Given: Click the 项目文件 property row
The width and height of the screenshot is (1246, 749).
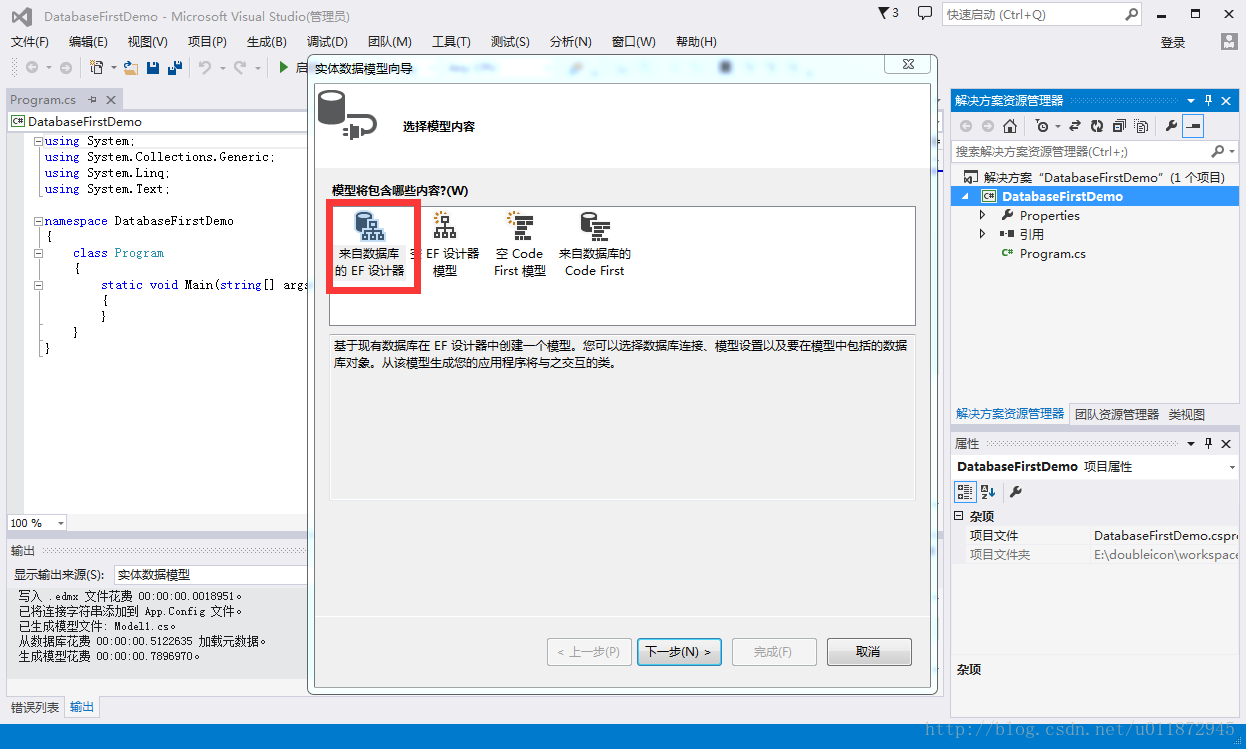Looking at the screenshot, I should (1095, 536).
